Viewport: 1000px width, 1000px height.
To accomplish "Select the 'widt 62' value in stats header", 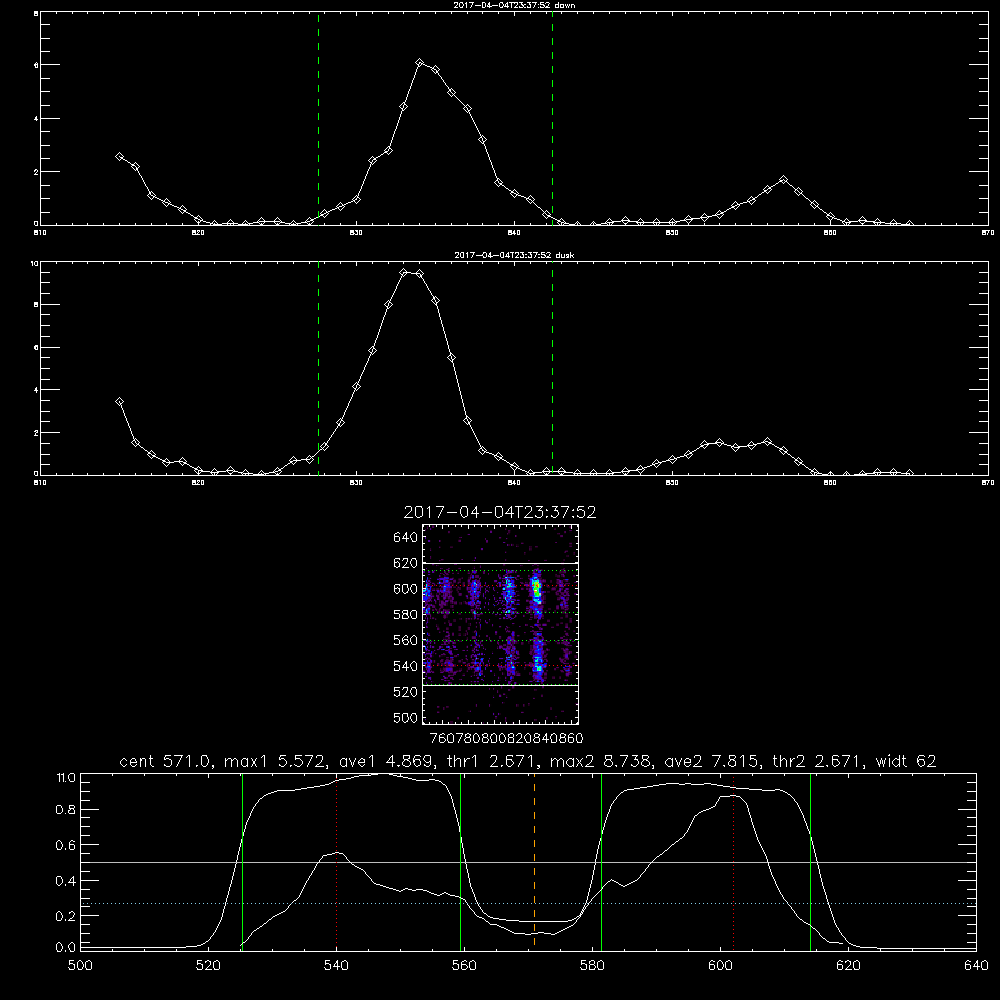I will tap(906, 761).
